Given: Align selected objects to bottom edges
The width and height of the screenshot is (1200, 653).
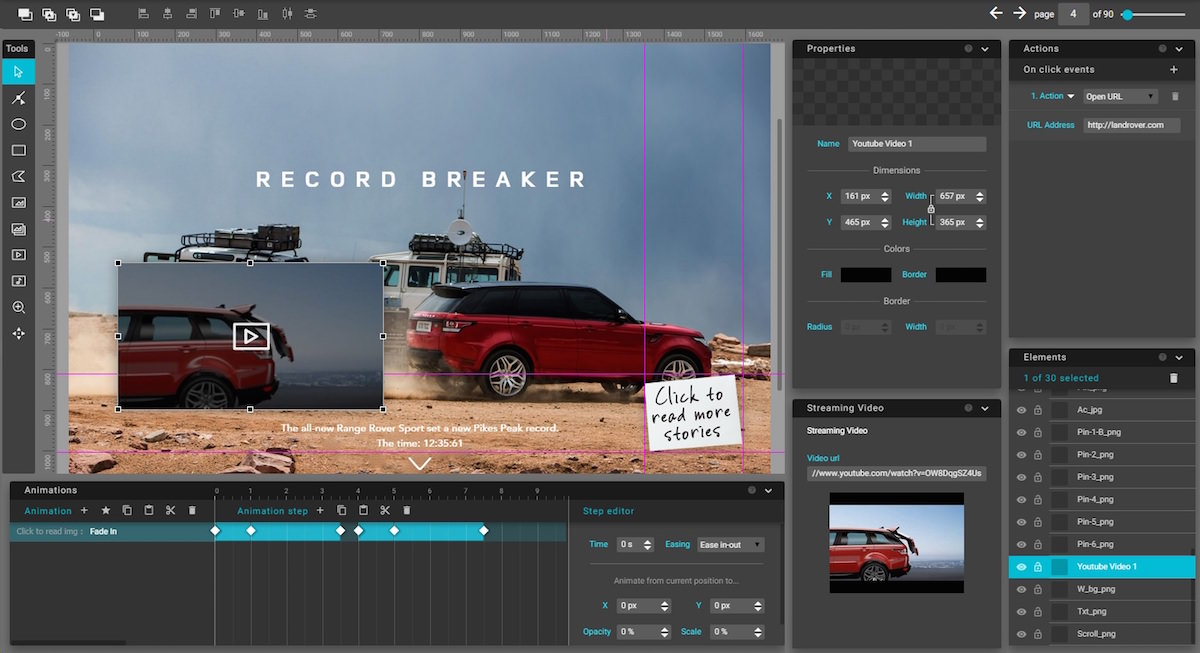Looking at the screenshot, I should [x=263, y=14].
